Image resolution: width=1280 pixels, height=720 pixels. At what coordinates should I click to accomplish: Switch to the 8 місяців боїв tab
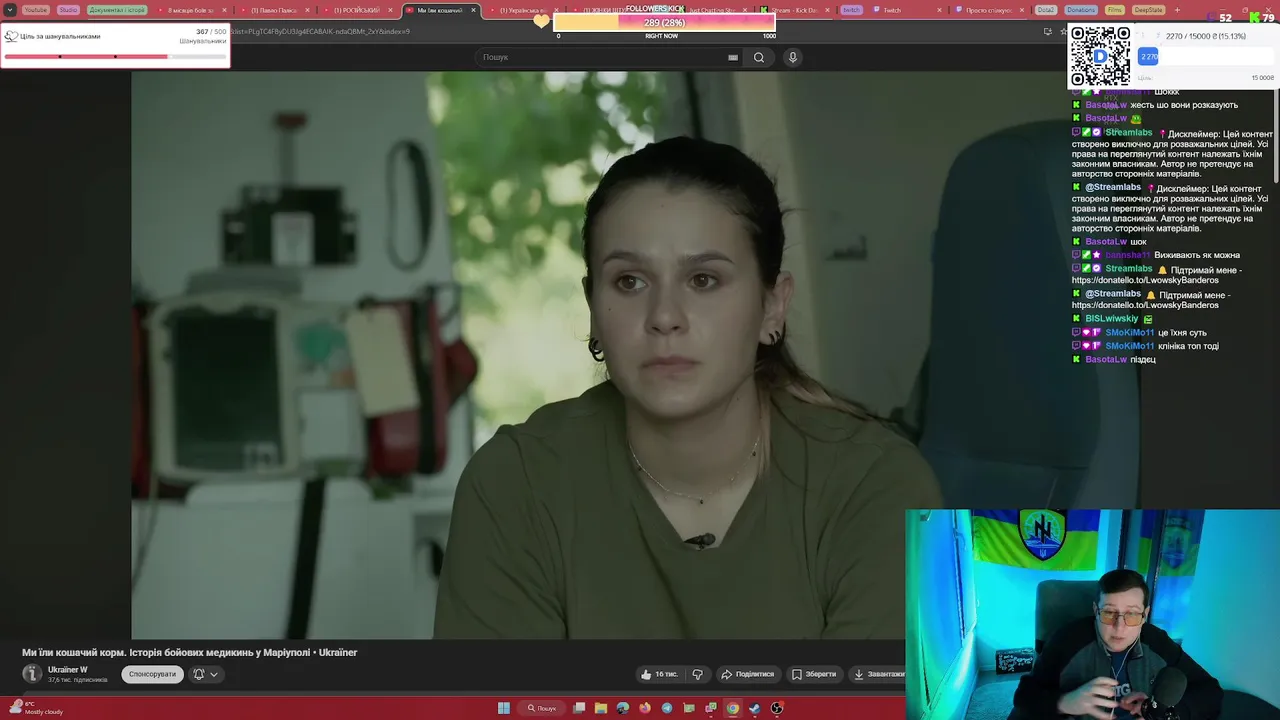[190, 10]
